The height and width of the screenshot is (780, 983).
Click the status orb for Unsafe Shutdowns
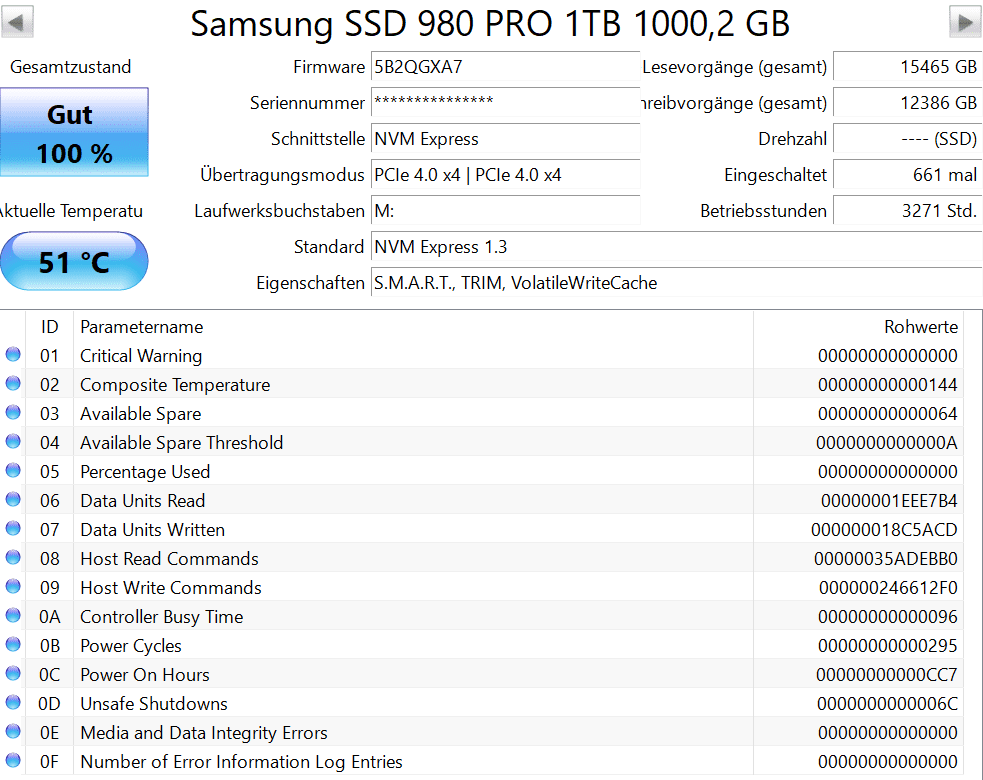coord(13,702)
